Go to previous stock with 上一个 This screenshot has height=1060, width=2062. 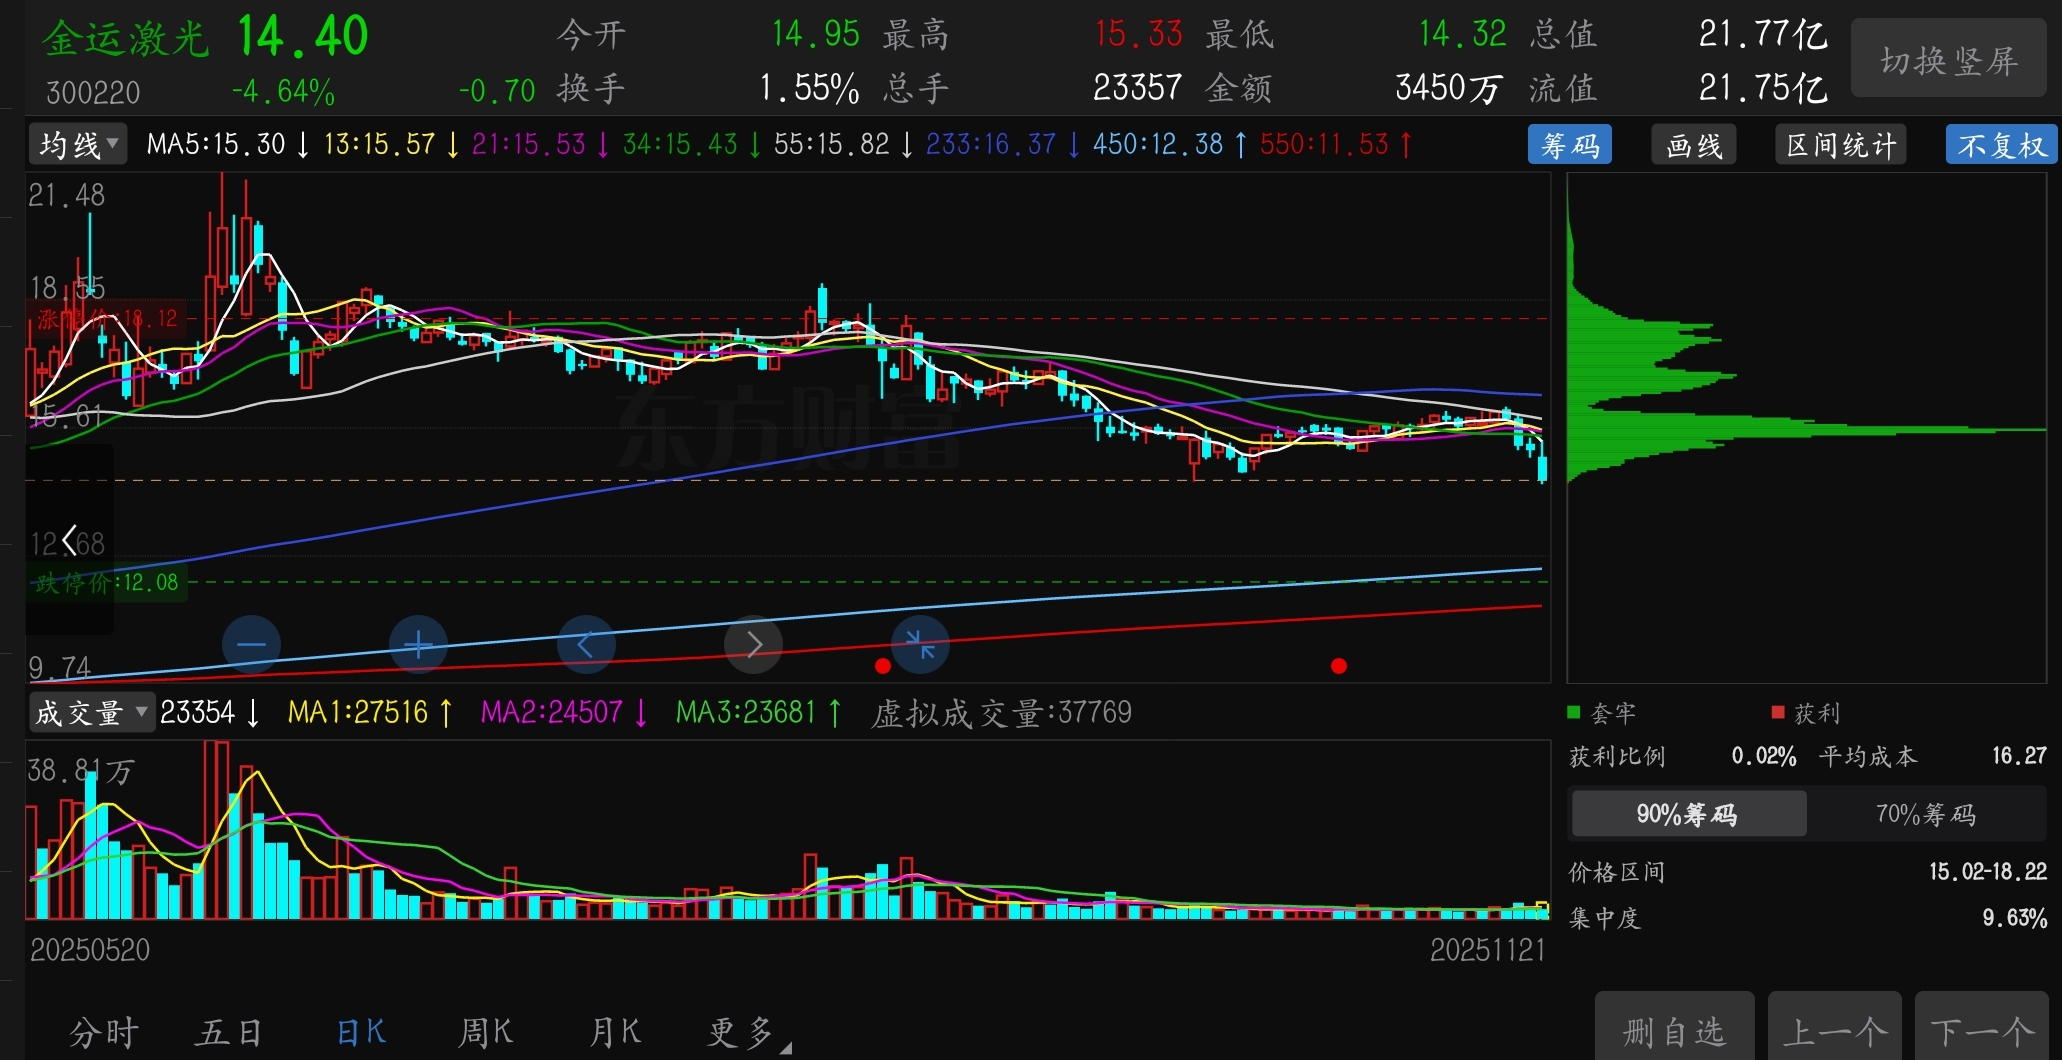coord(1835,1028)
